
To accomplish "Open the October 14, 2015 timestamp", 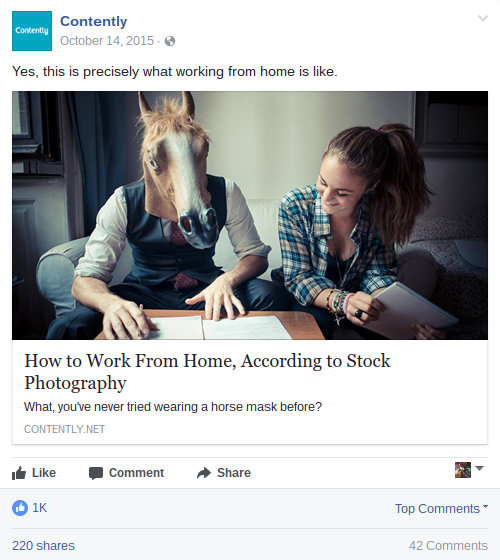I will (x=107, y=41).
